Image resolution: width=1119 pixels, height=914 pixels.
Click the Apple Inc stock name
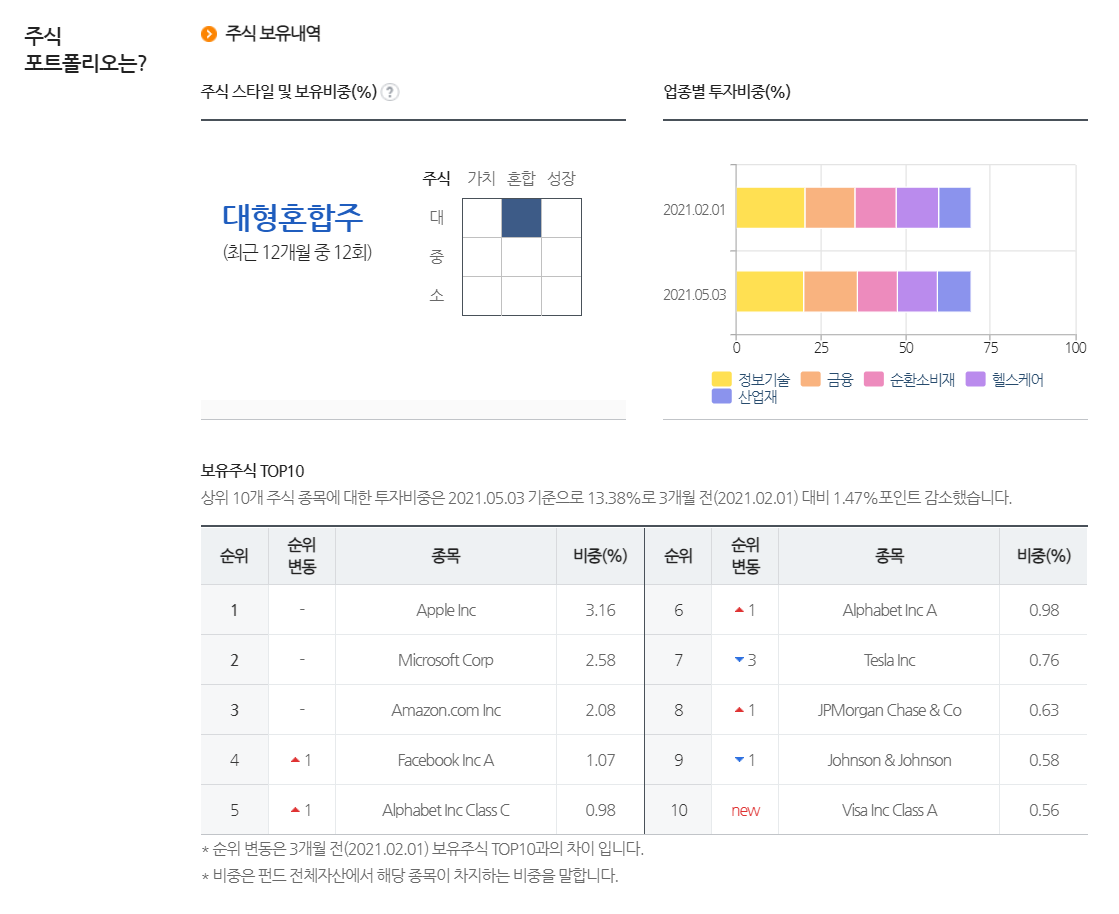[x=446, y=610]
